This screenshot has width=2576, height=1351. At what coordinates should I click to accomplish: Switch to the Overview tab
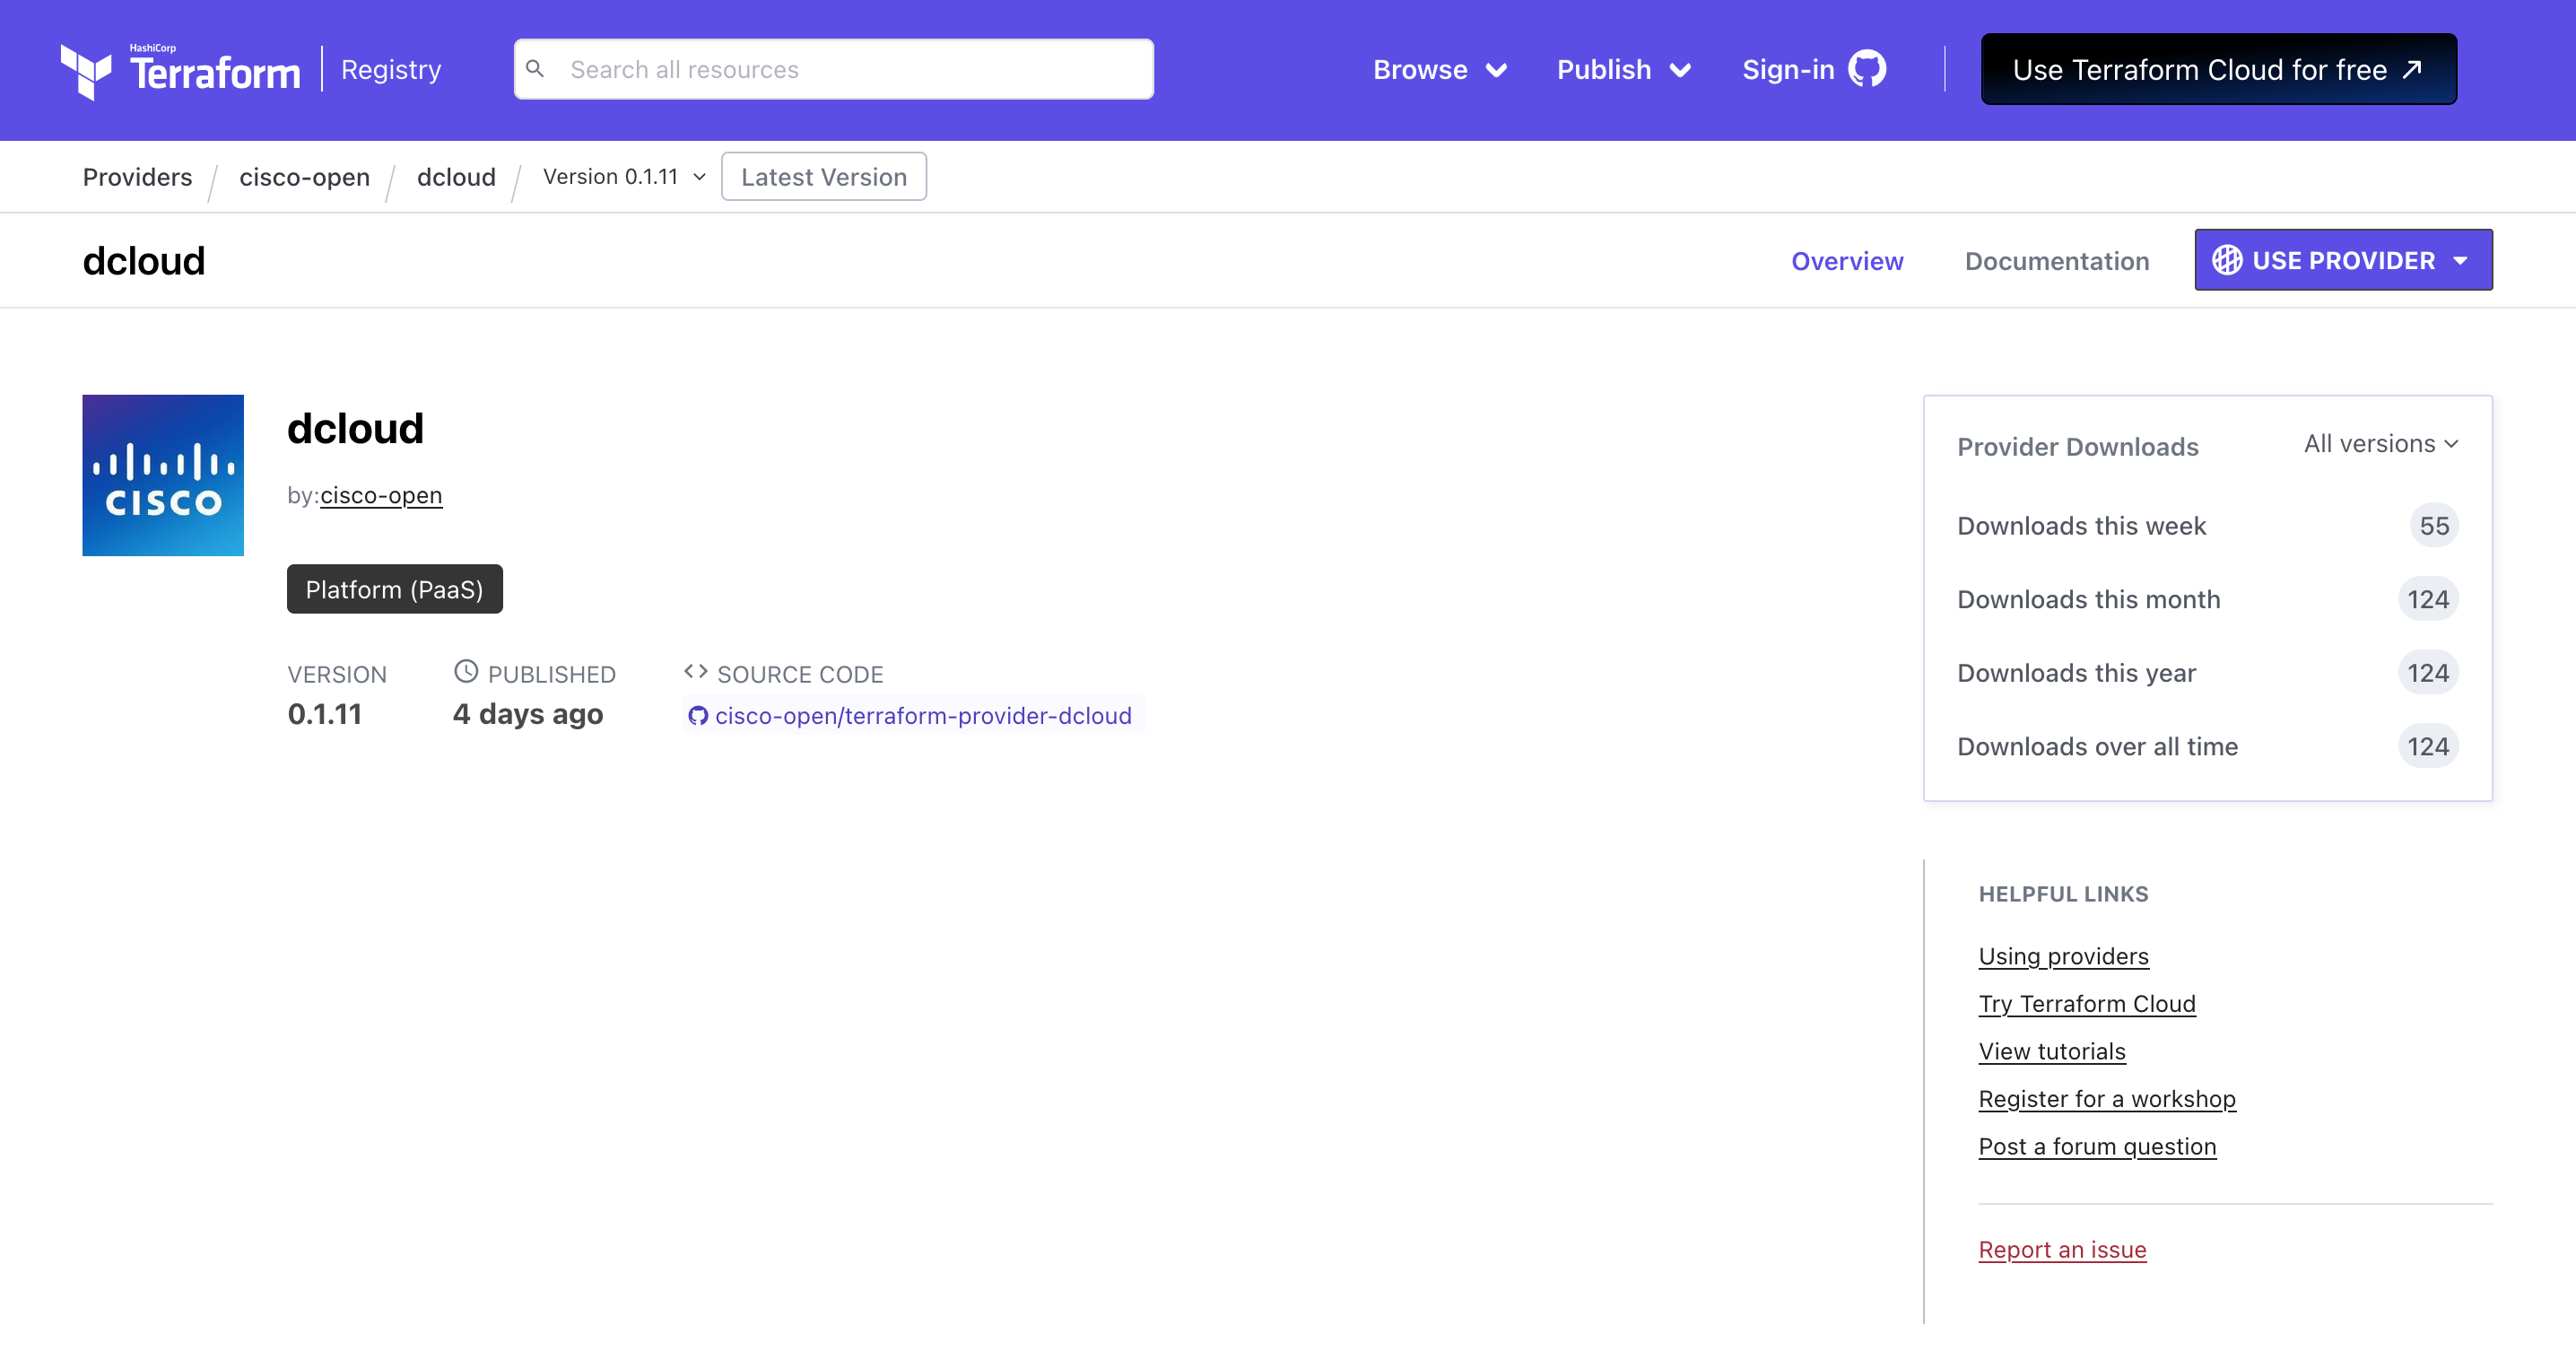pos(1847,261)
